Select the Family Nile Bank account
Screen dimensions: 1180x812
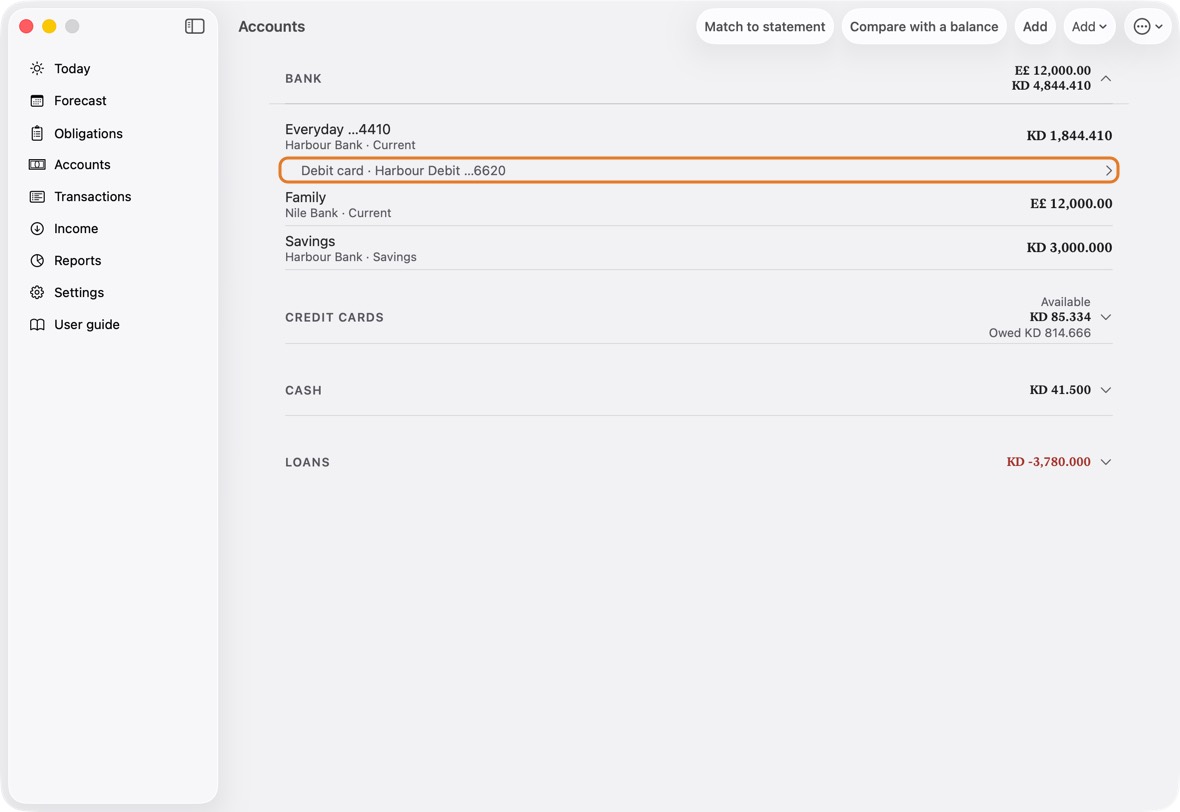pos(698,205)
